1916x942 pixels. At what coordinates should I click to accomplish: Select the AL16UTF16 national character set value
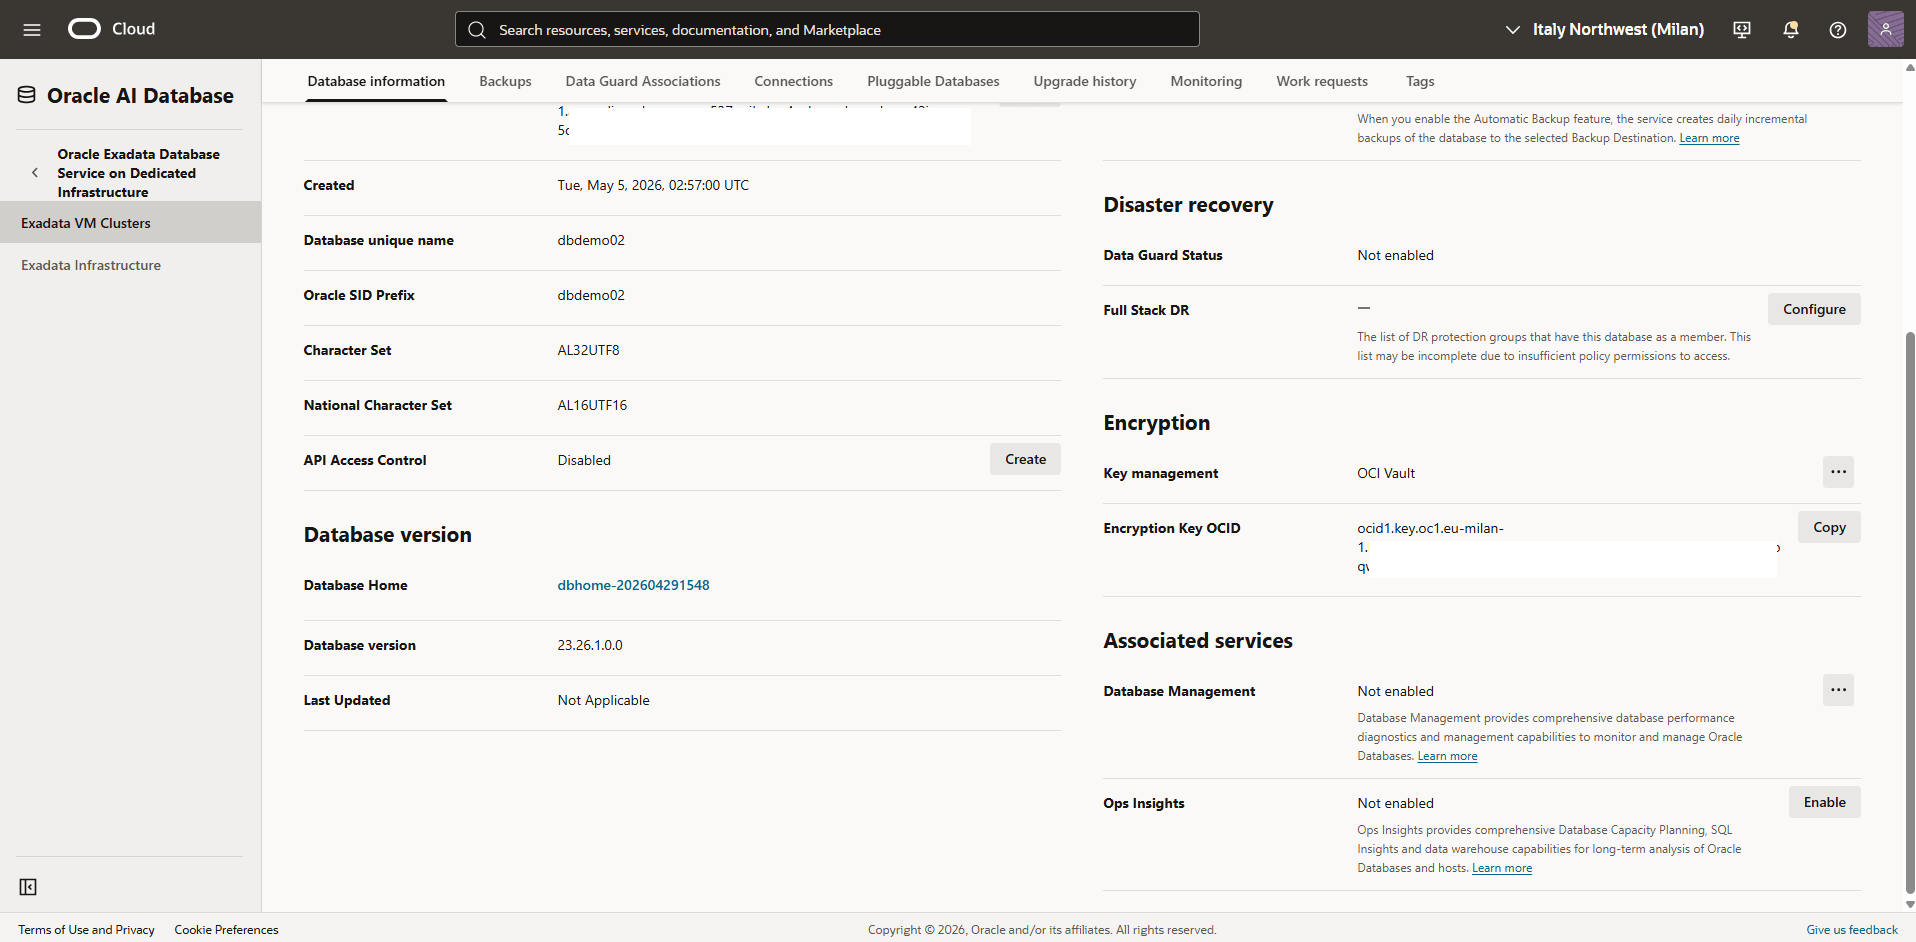coord(592,405)
